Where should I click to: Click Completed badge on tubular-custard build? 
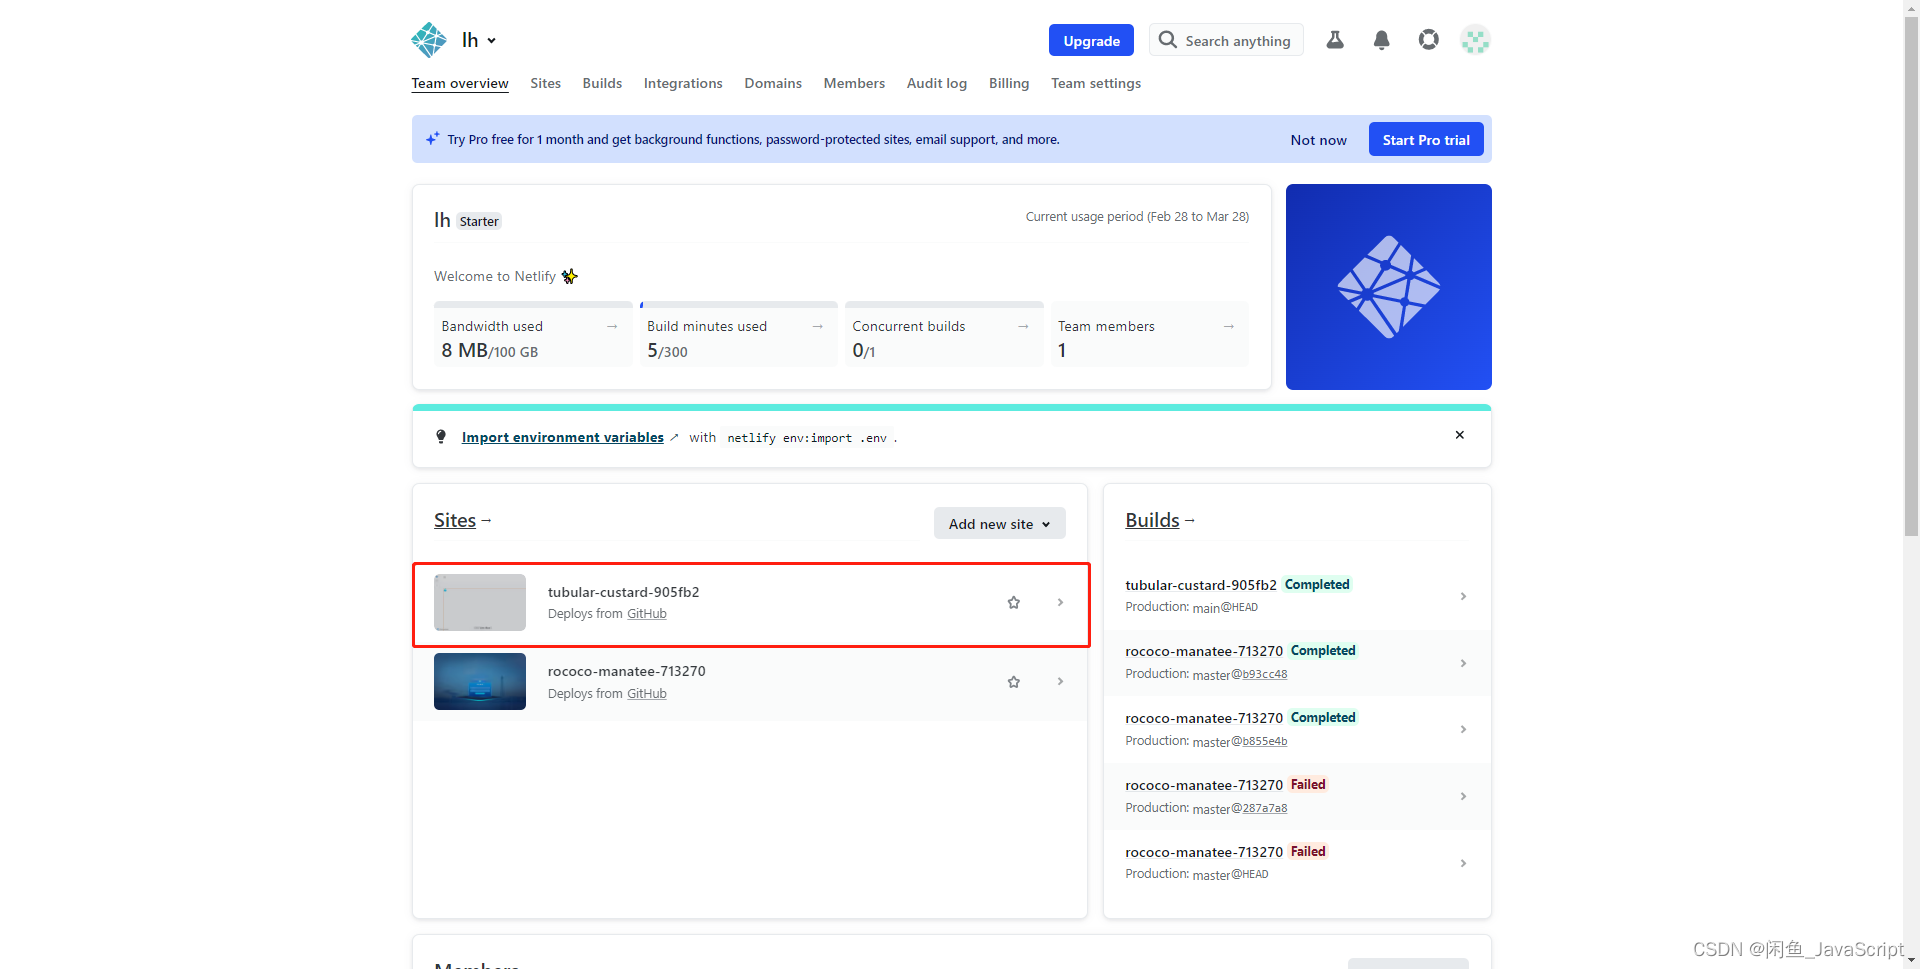tap(1317, 585)
